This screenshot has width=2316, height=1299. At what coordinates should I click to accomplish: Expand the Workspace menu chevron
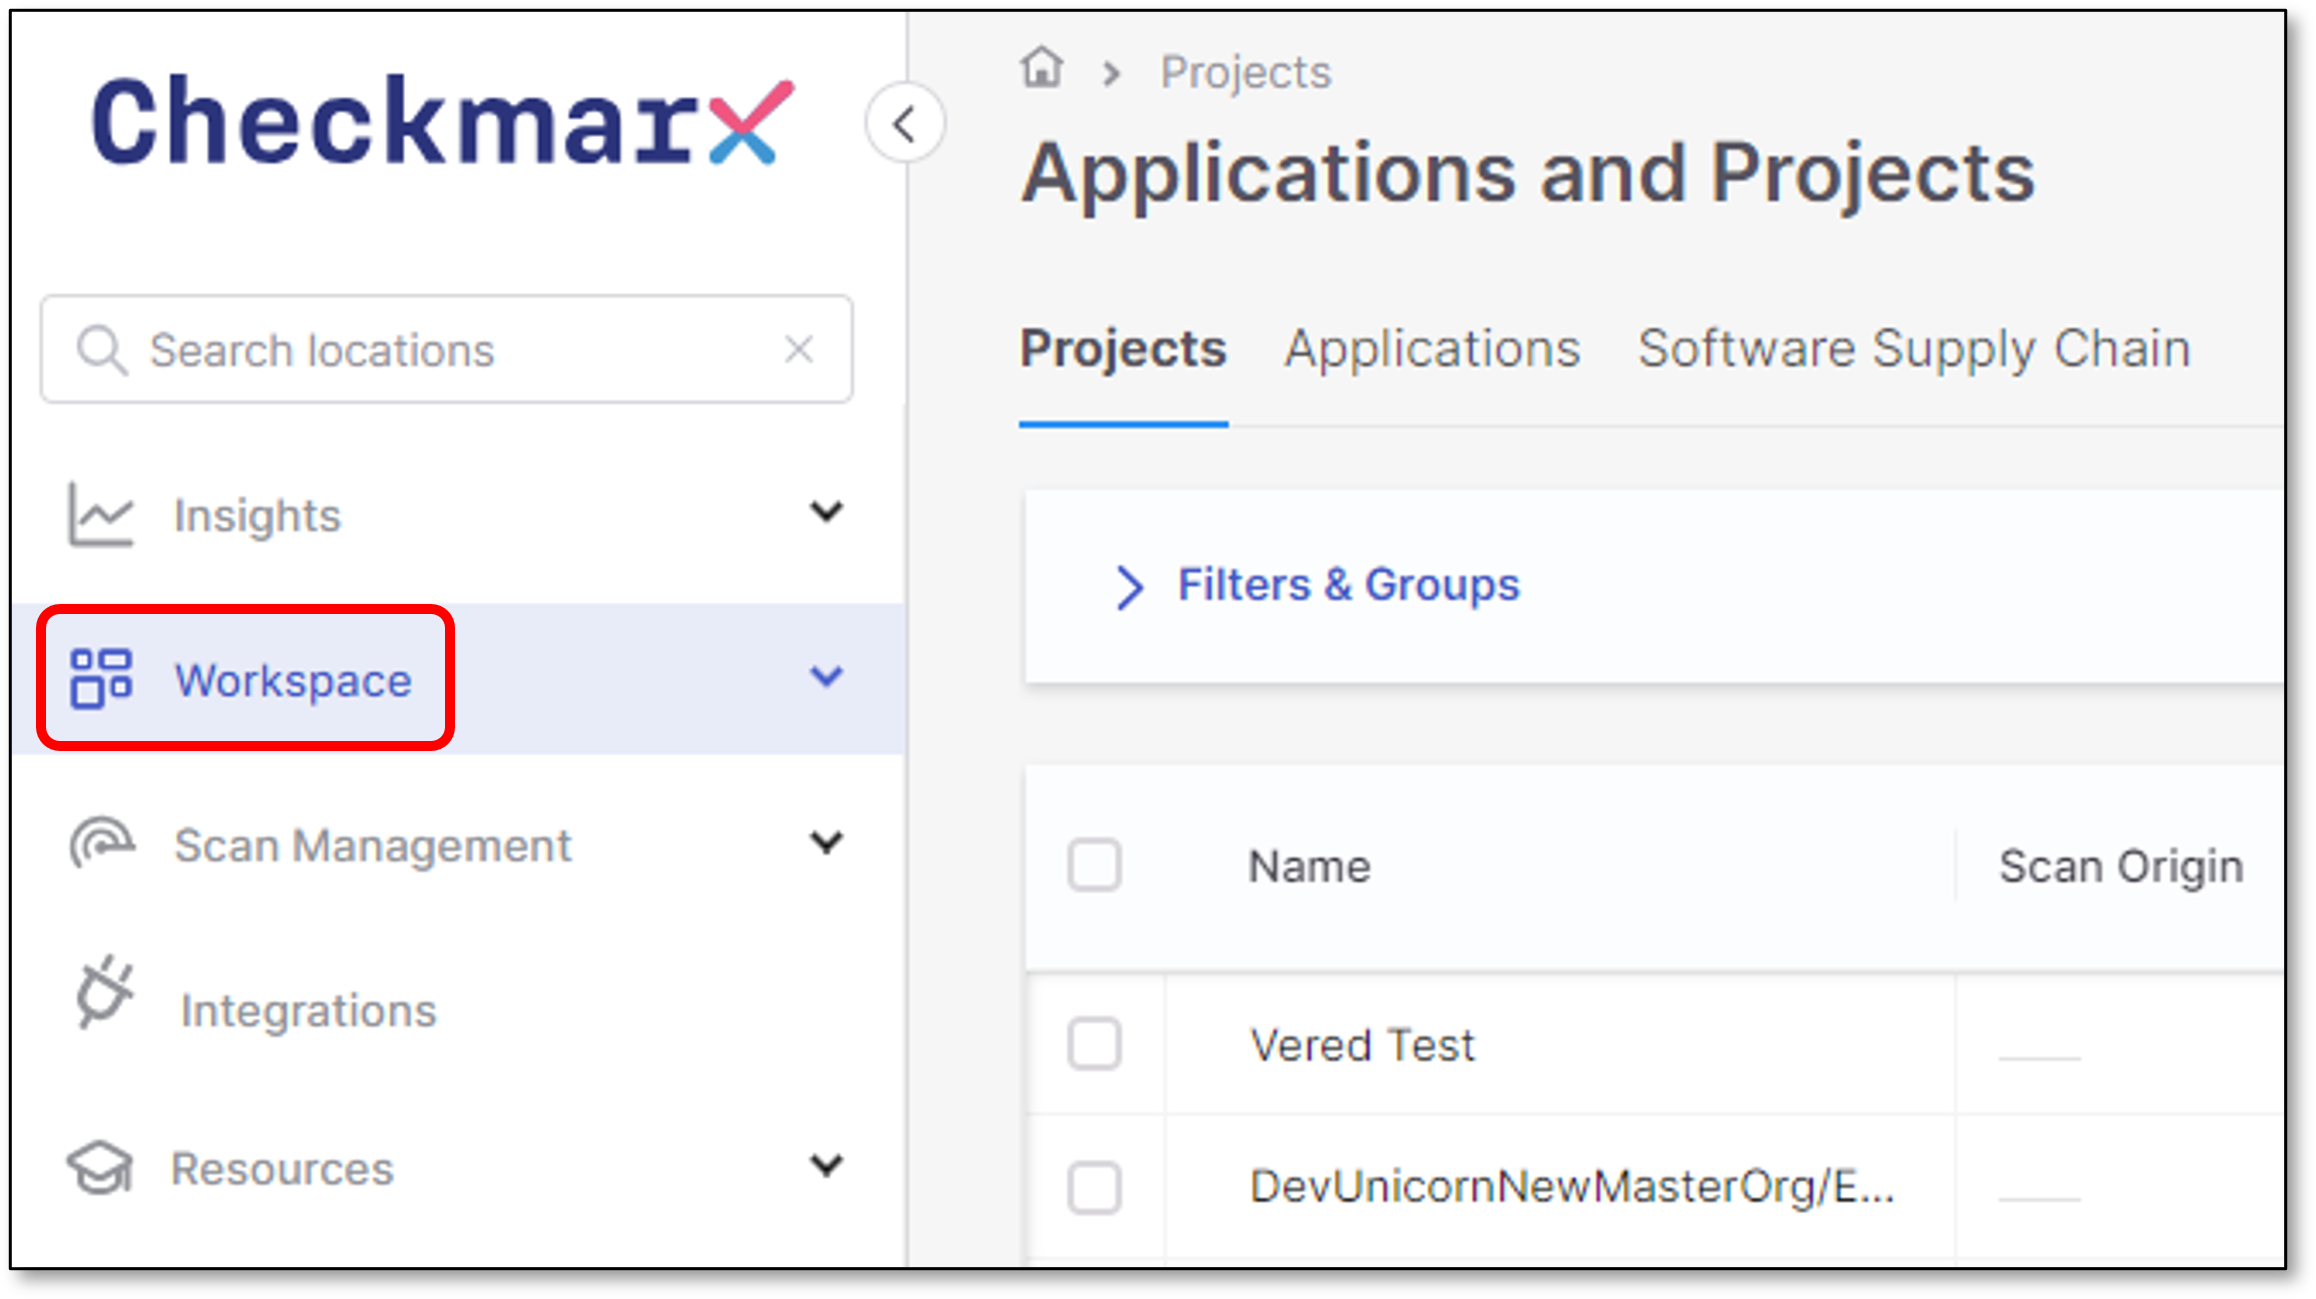826,677
